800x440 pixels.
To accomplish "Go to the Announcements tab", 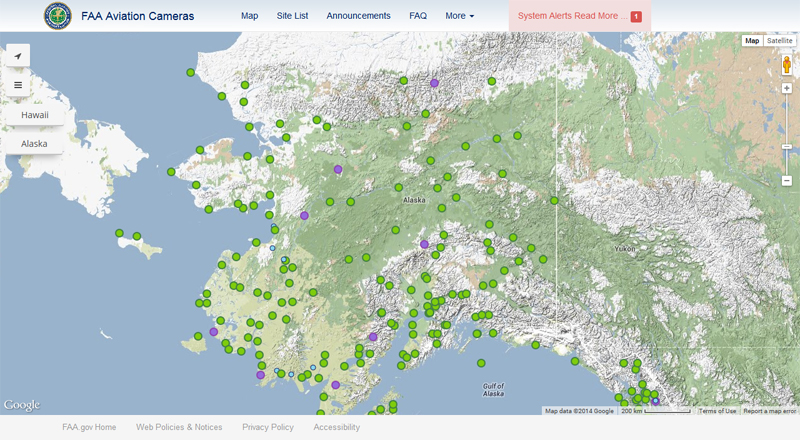I will point(358,16).
